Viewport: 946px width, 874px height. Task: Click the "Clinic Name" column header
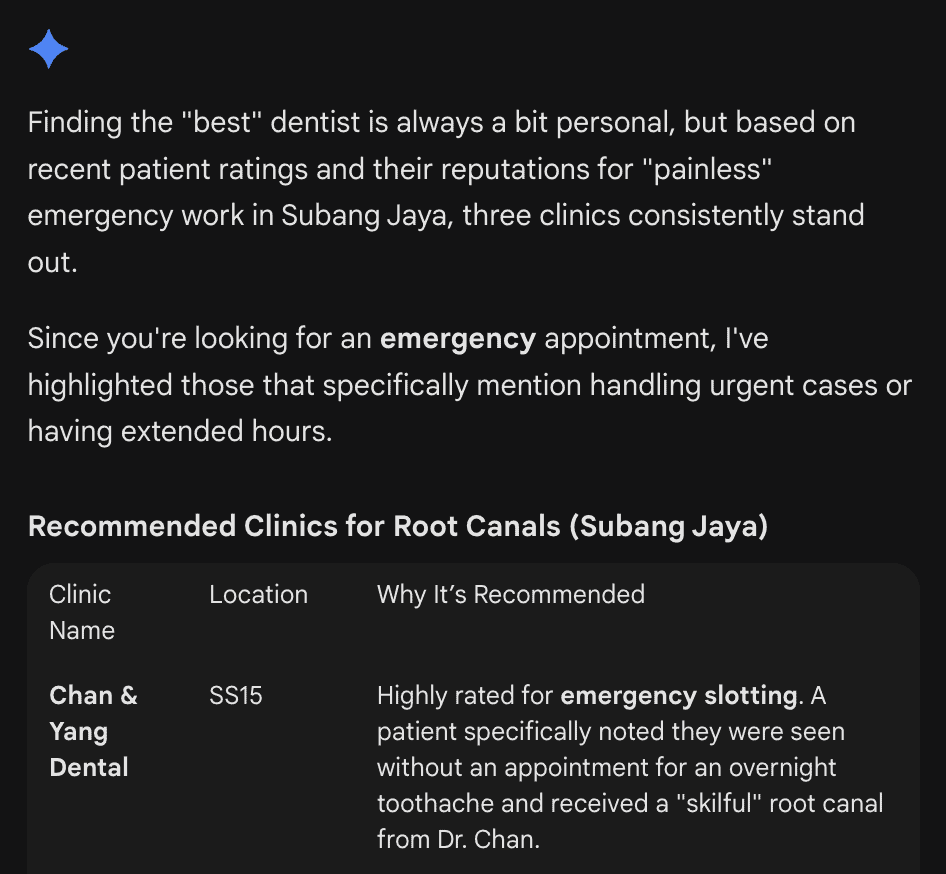point(81,612)
